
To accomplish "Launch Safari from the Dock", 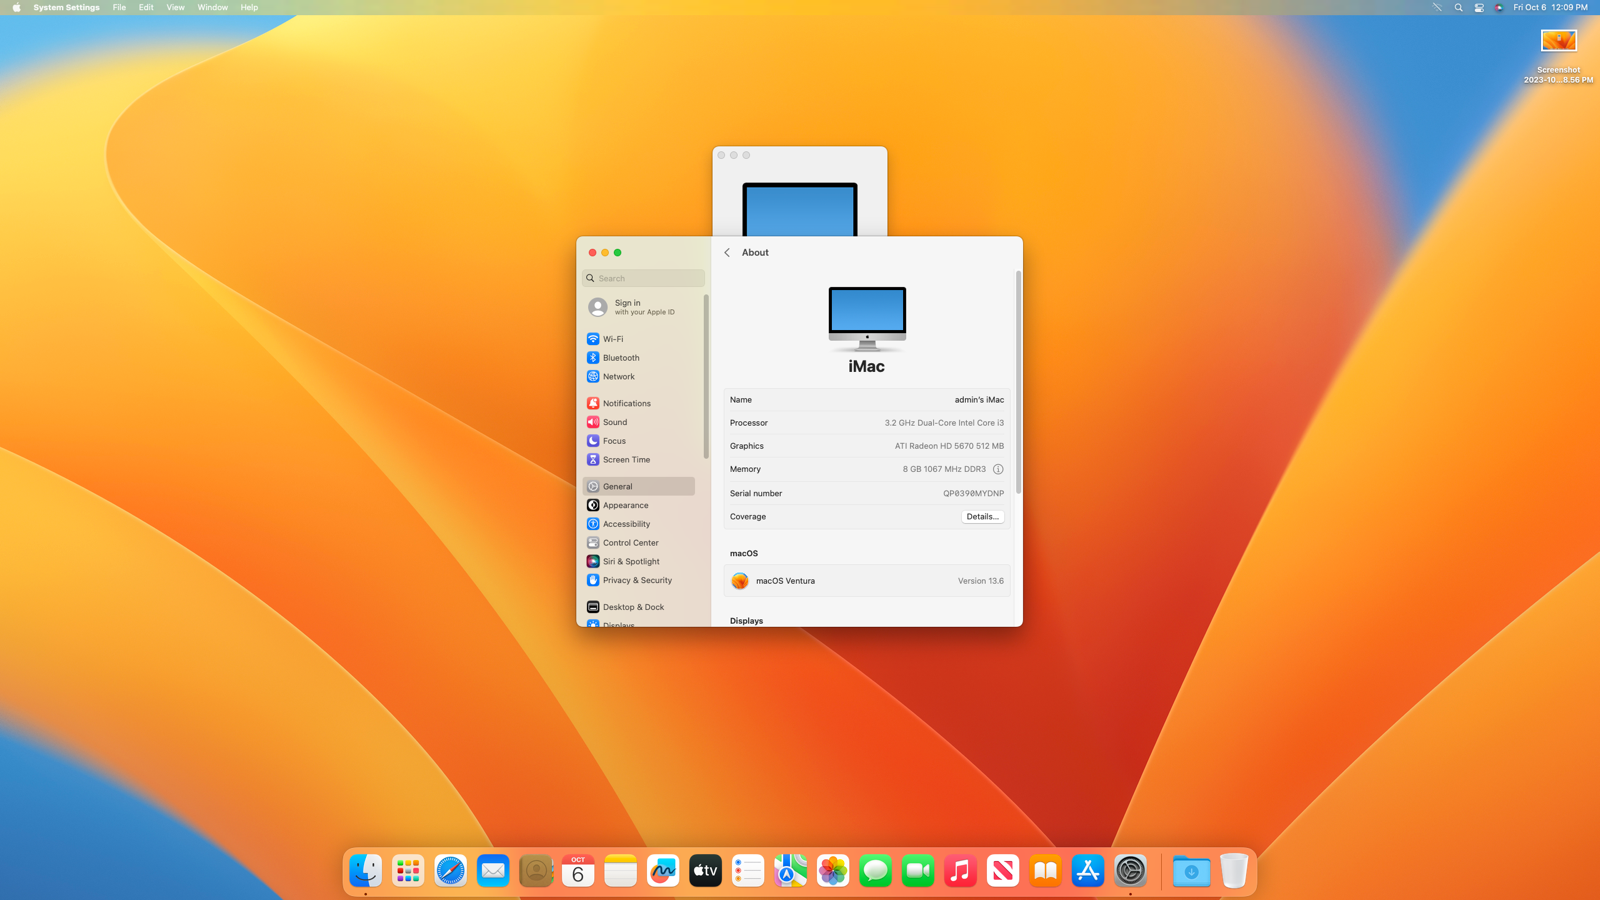I will [x=451, y=871].
